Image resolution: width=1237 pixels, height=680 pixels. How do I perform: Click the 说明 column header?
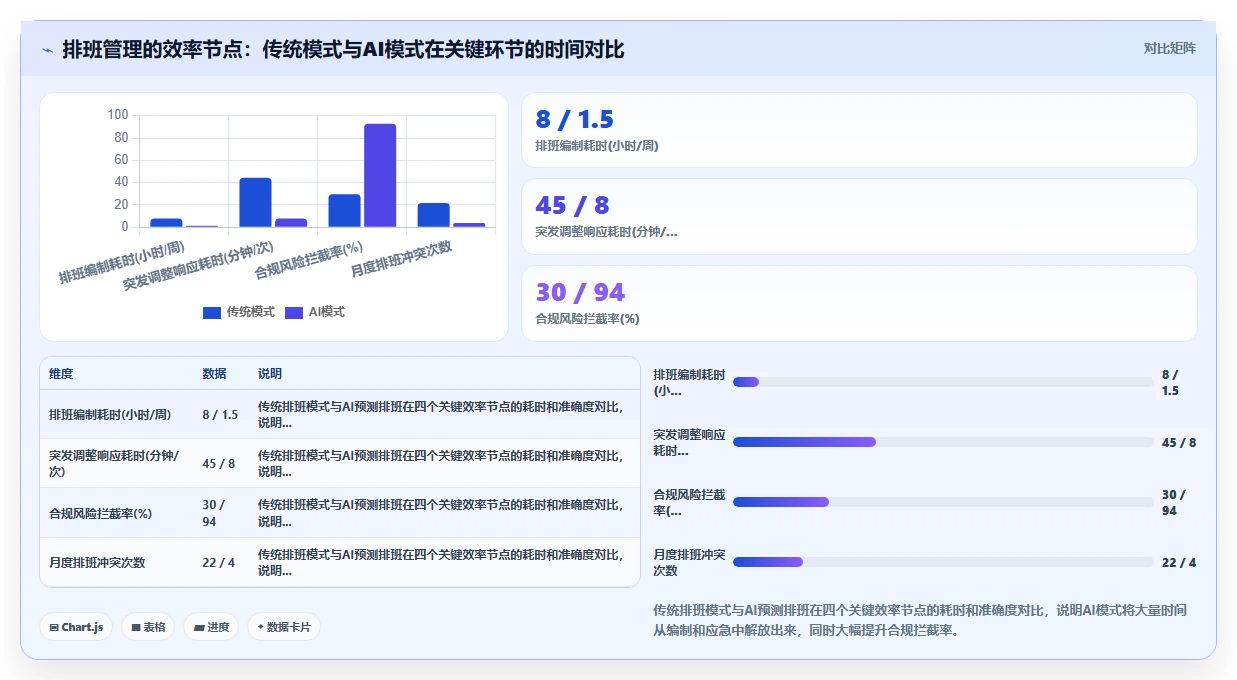pos(270,374)
